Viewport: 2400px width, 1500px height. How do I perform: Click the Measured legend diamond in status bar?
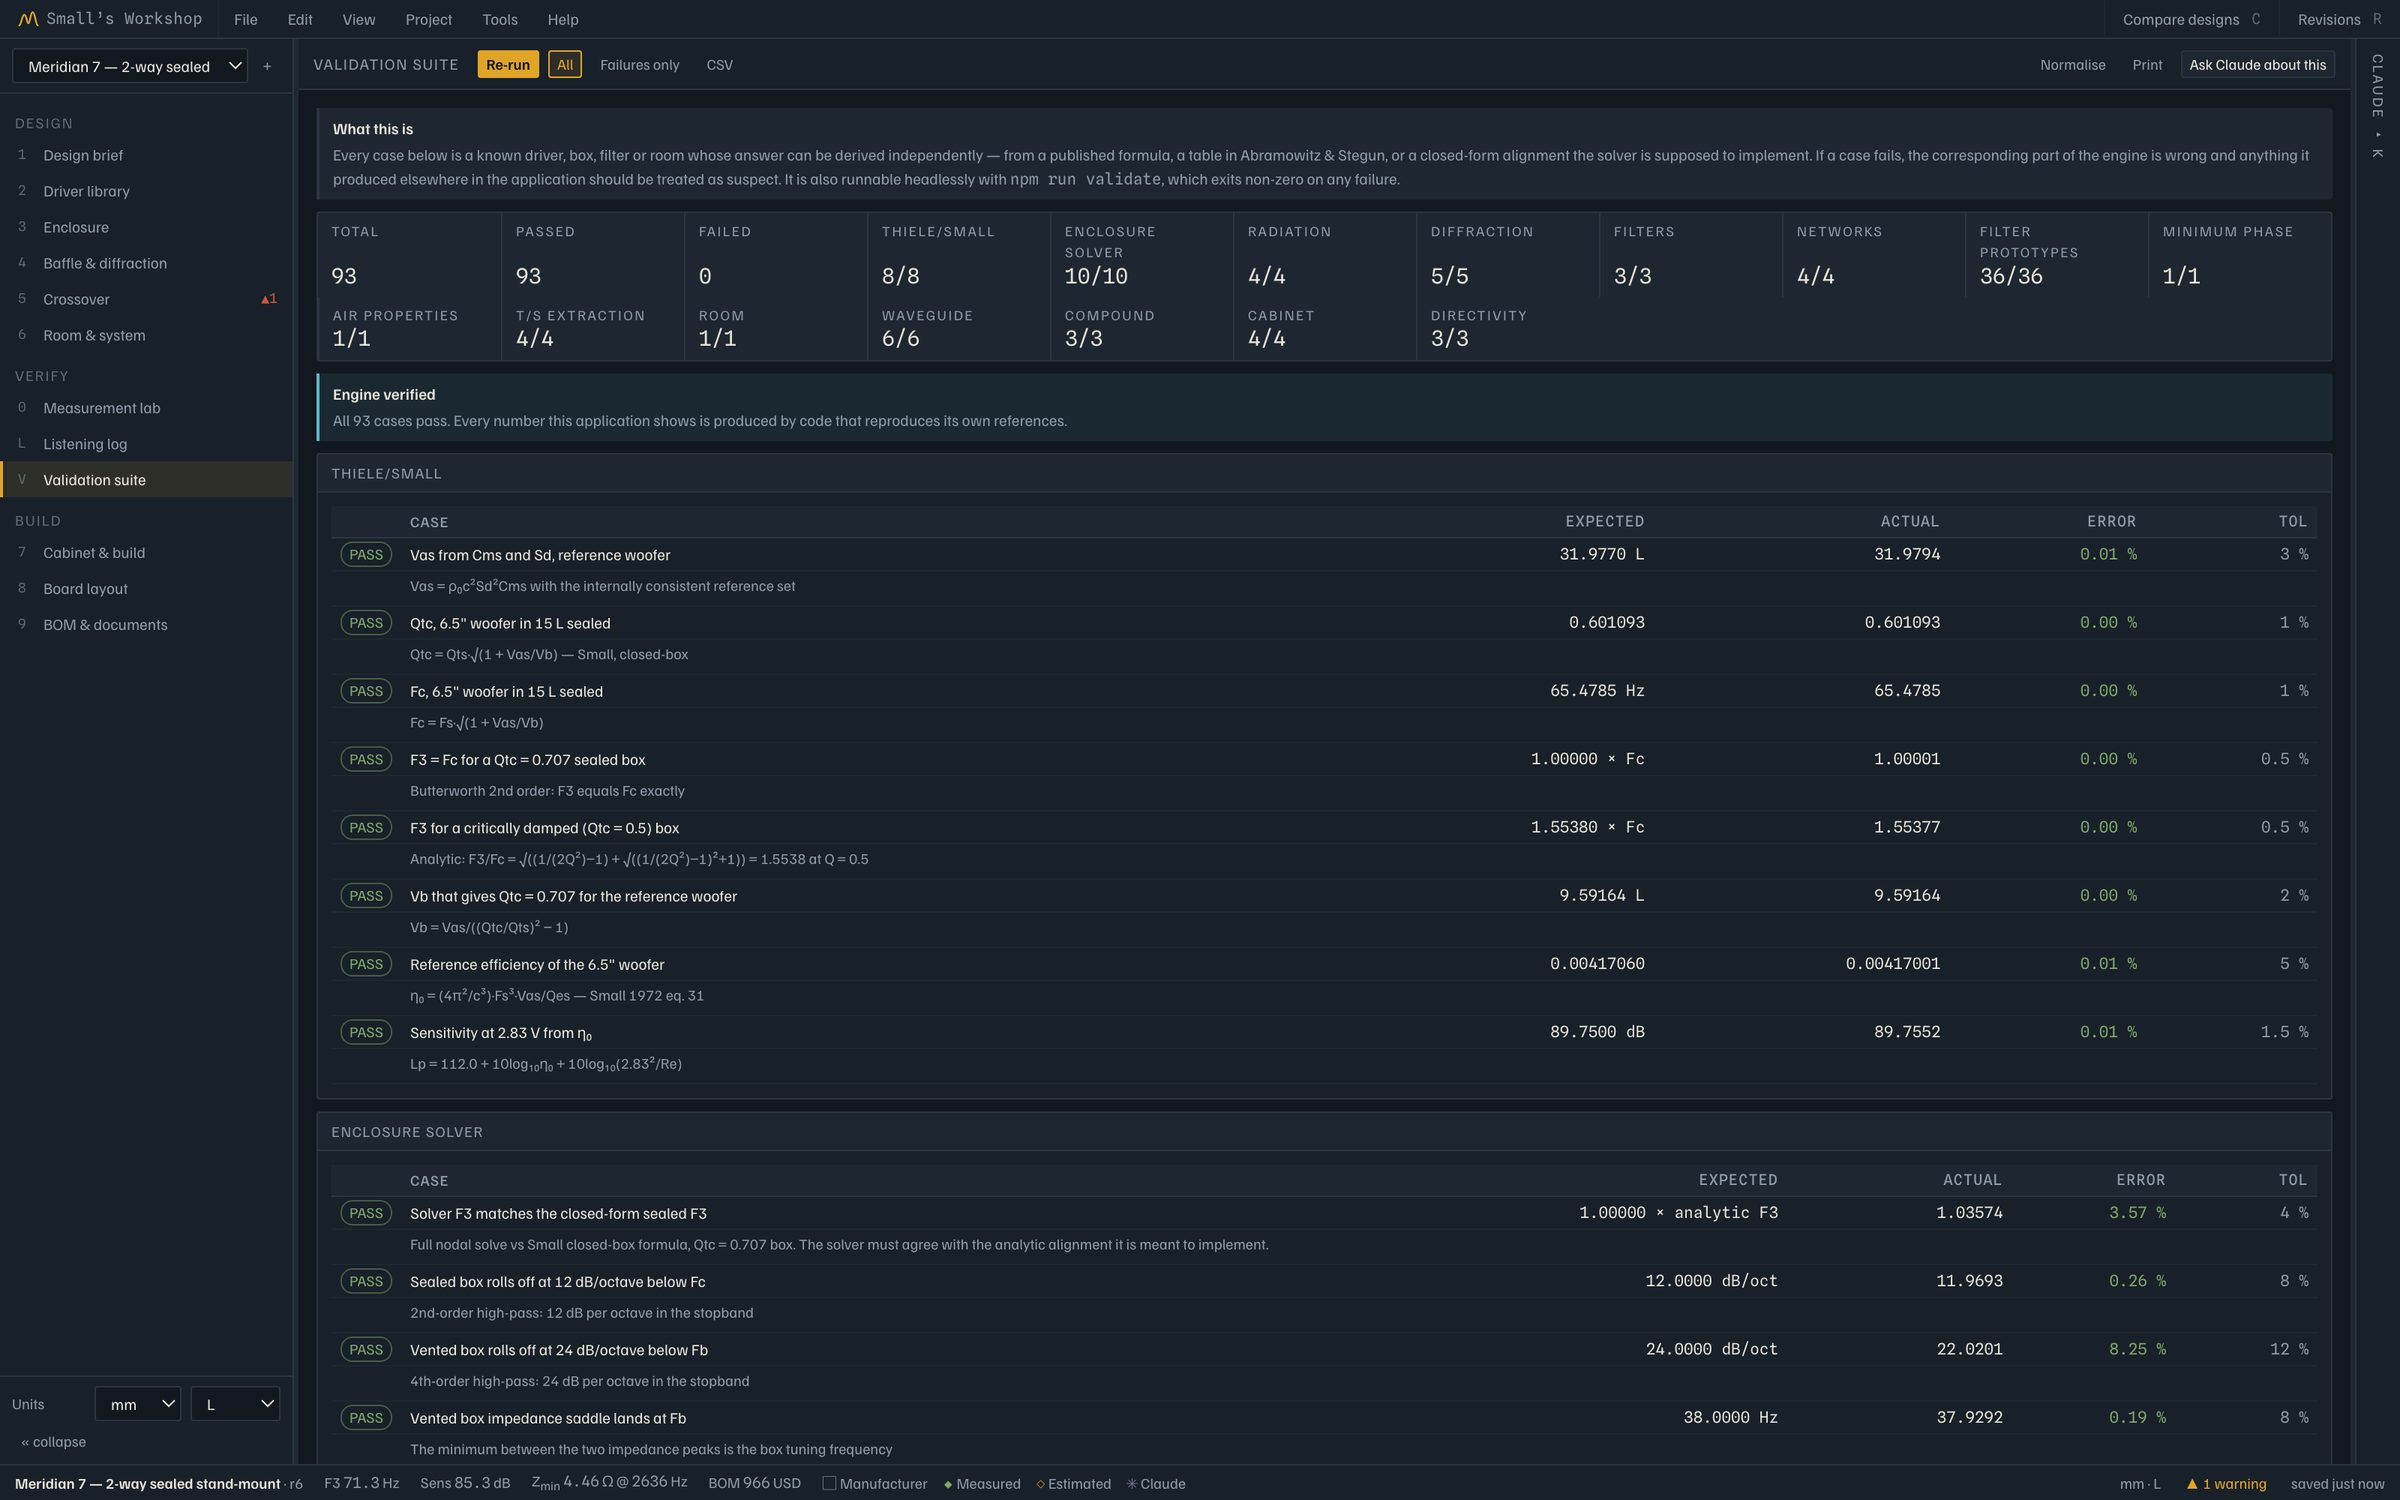point(947,1484)
